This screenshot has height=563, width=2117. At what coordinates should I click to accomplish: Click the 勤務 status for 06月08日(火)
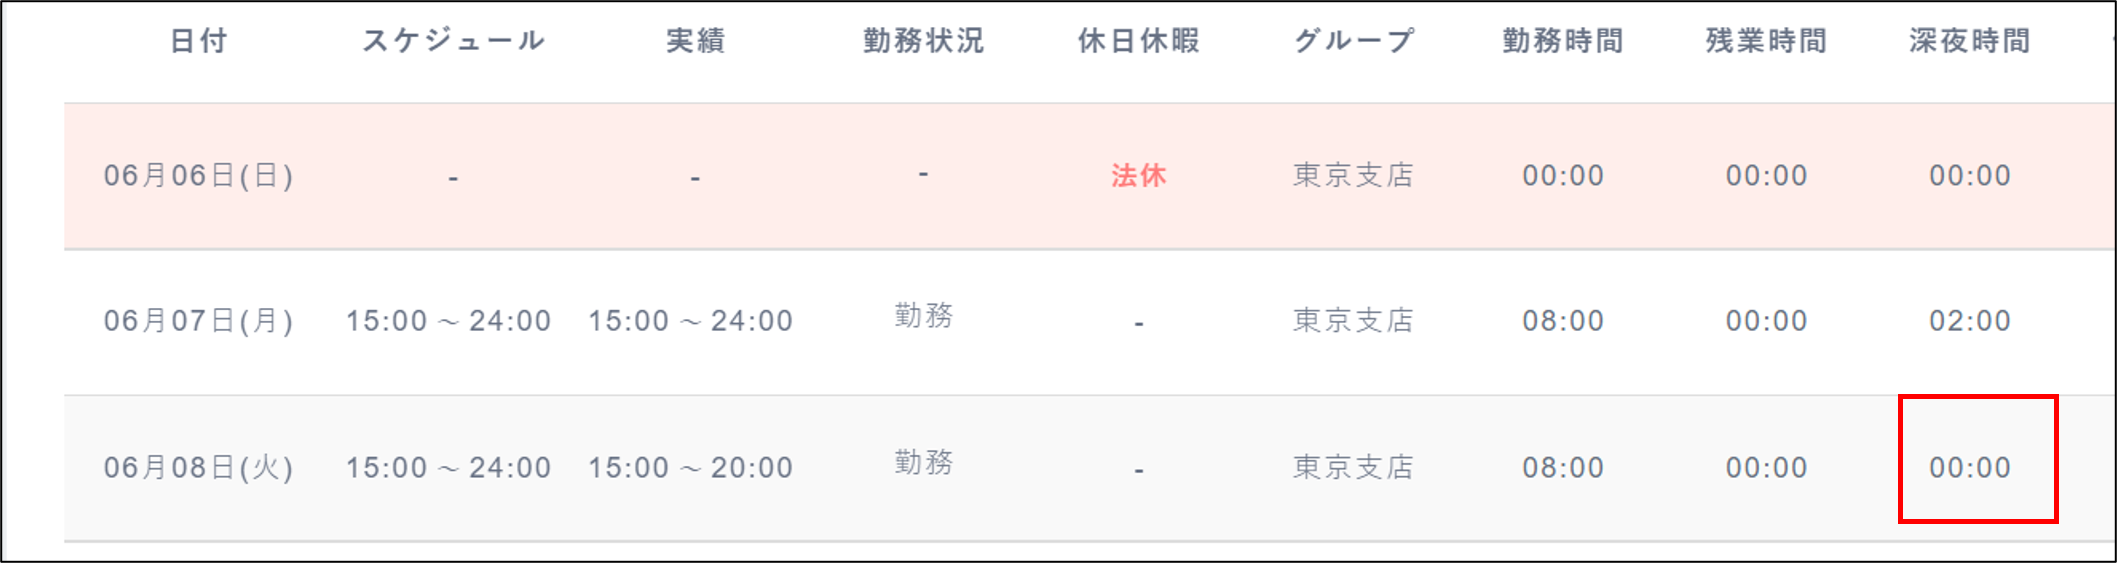click(923, 463)
